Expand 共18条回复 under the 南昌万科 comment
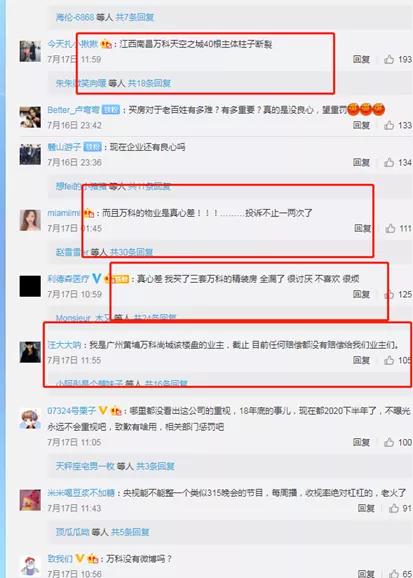Screen dimensions: 413x578 (149, 83)
